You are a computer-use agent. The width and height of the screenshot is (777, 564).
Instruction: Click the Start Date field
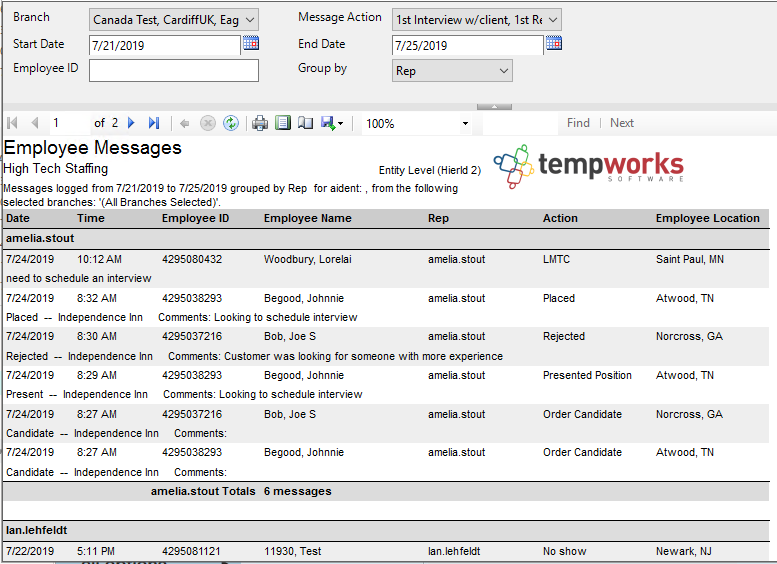pos(165,46)
